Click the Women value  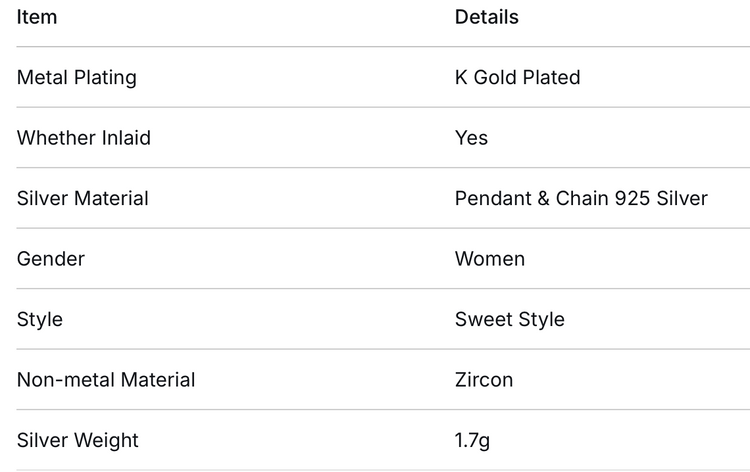[x=490, y=259]
